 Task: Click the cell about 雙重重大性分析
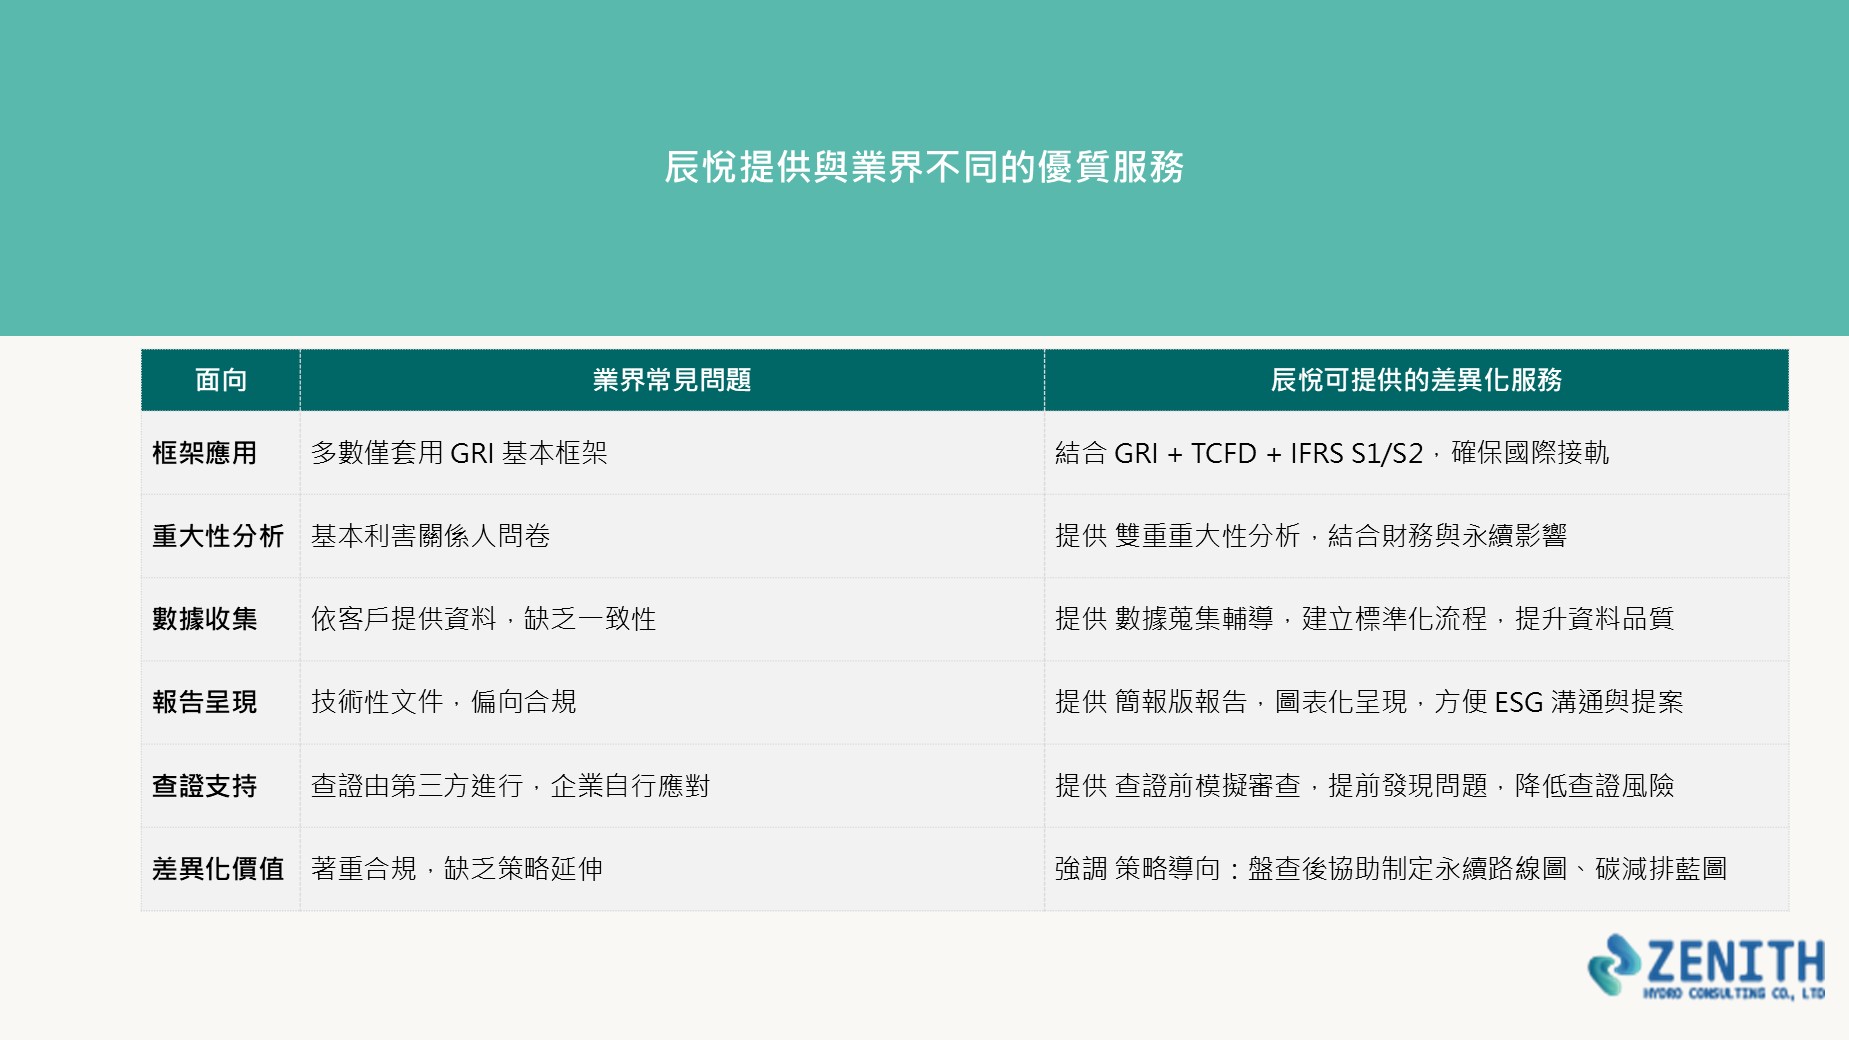1416,536
